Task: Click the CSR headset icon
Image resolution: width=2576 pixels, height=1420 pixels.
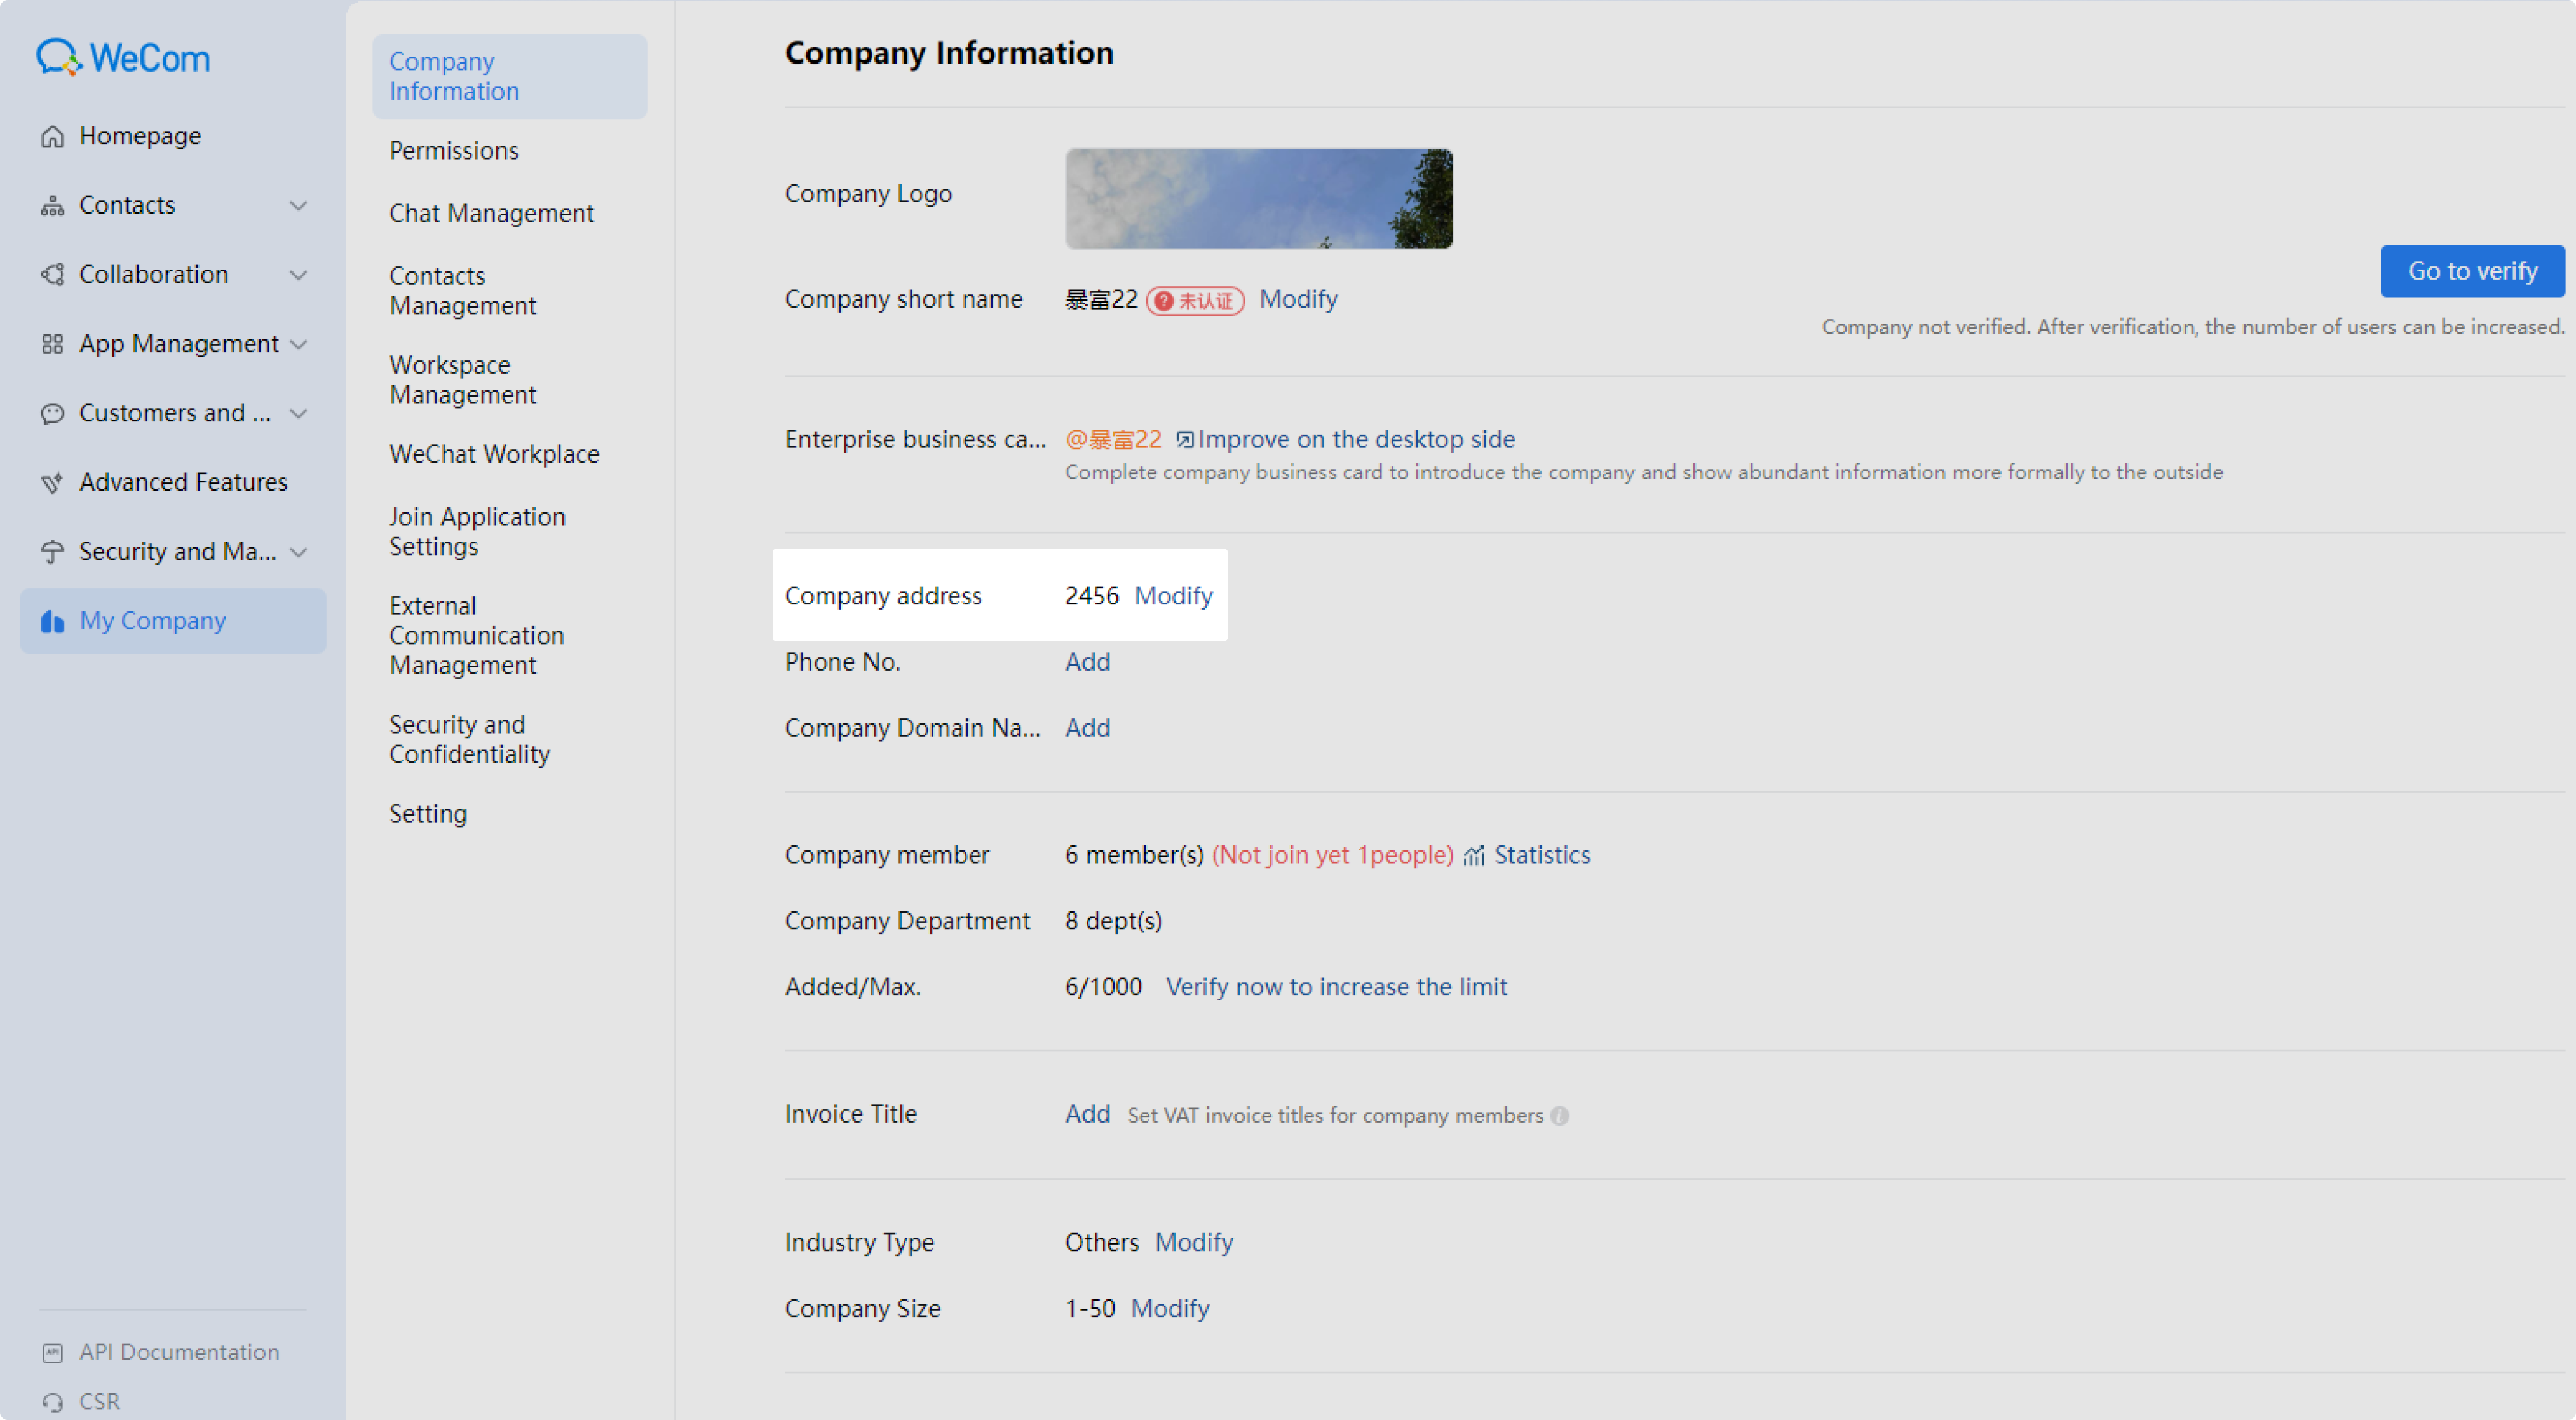Action: (53, 1402)
